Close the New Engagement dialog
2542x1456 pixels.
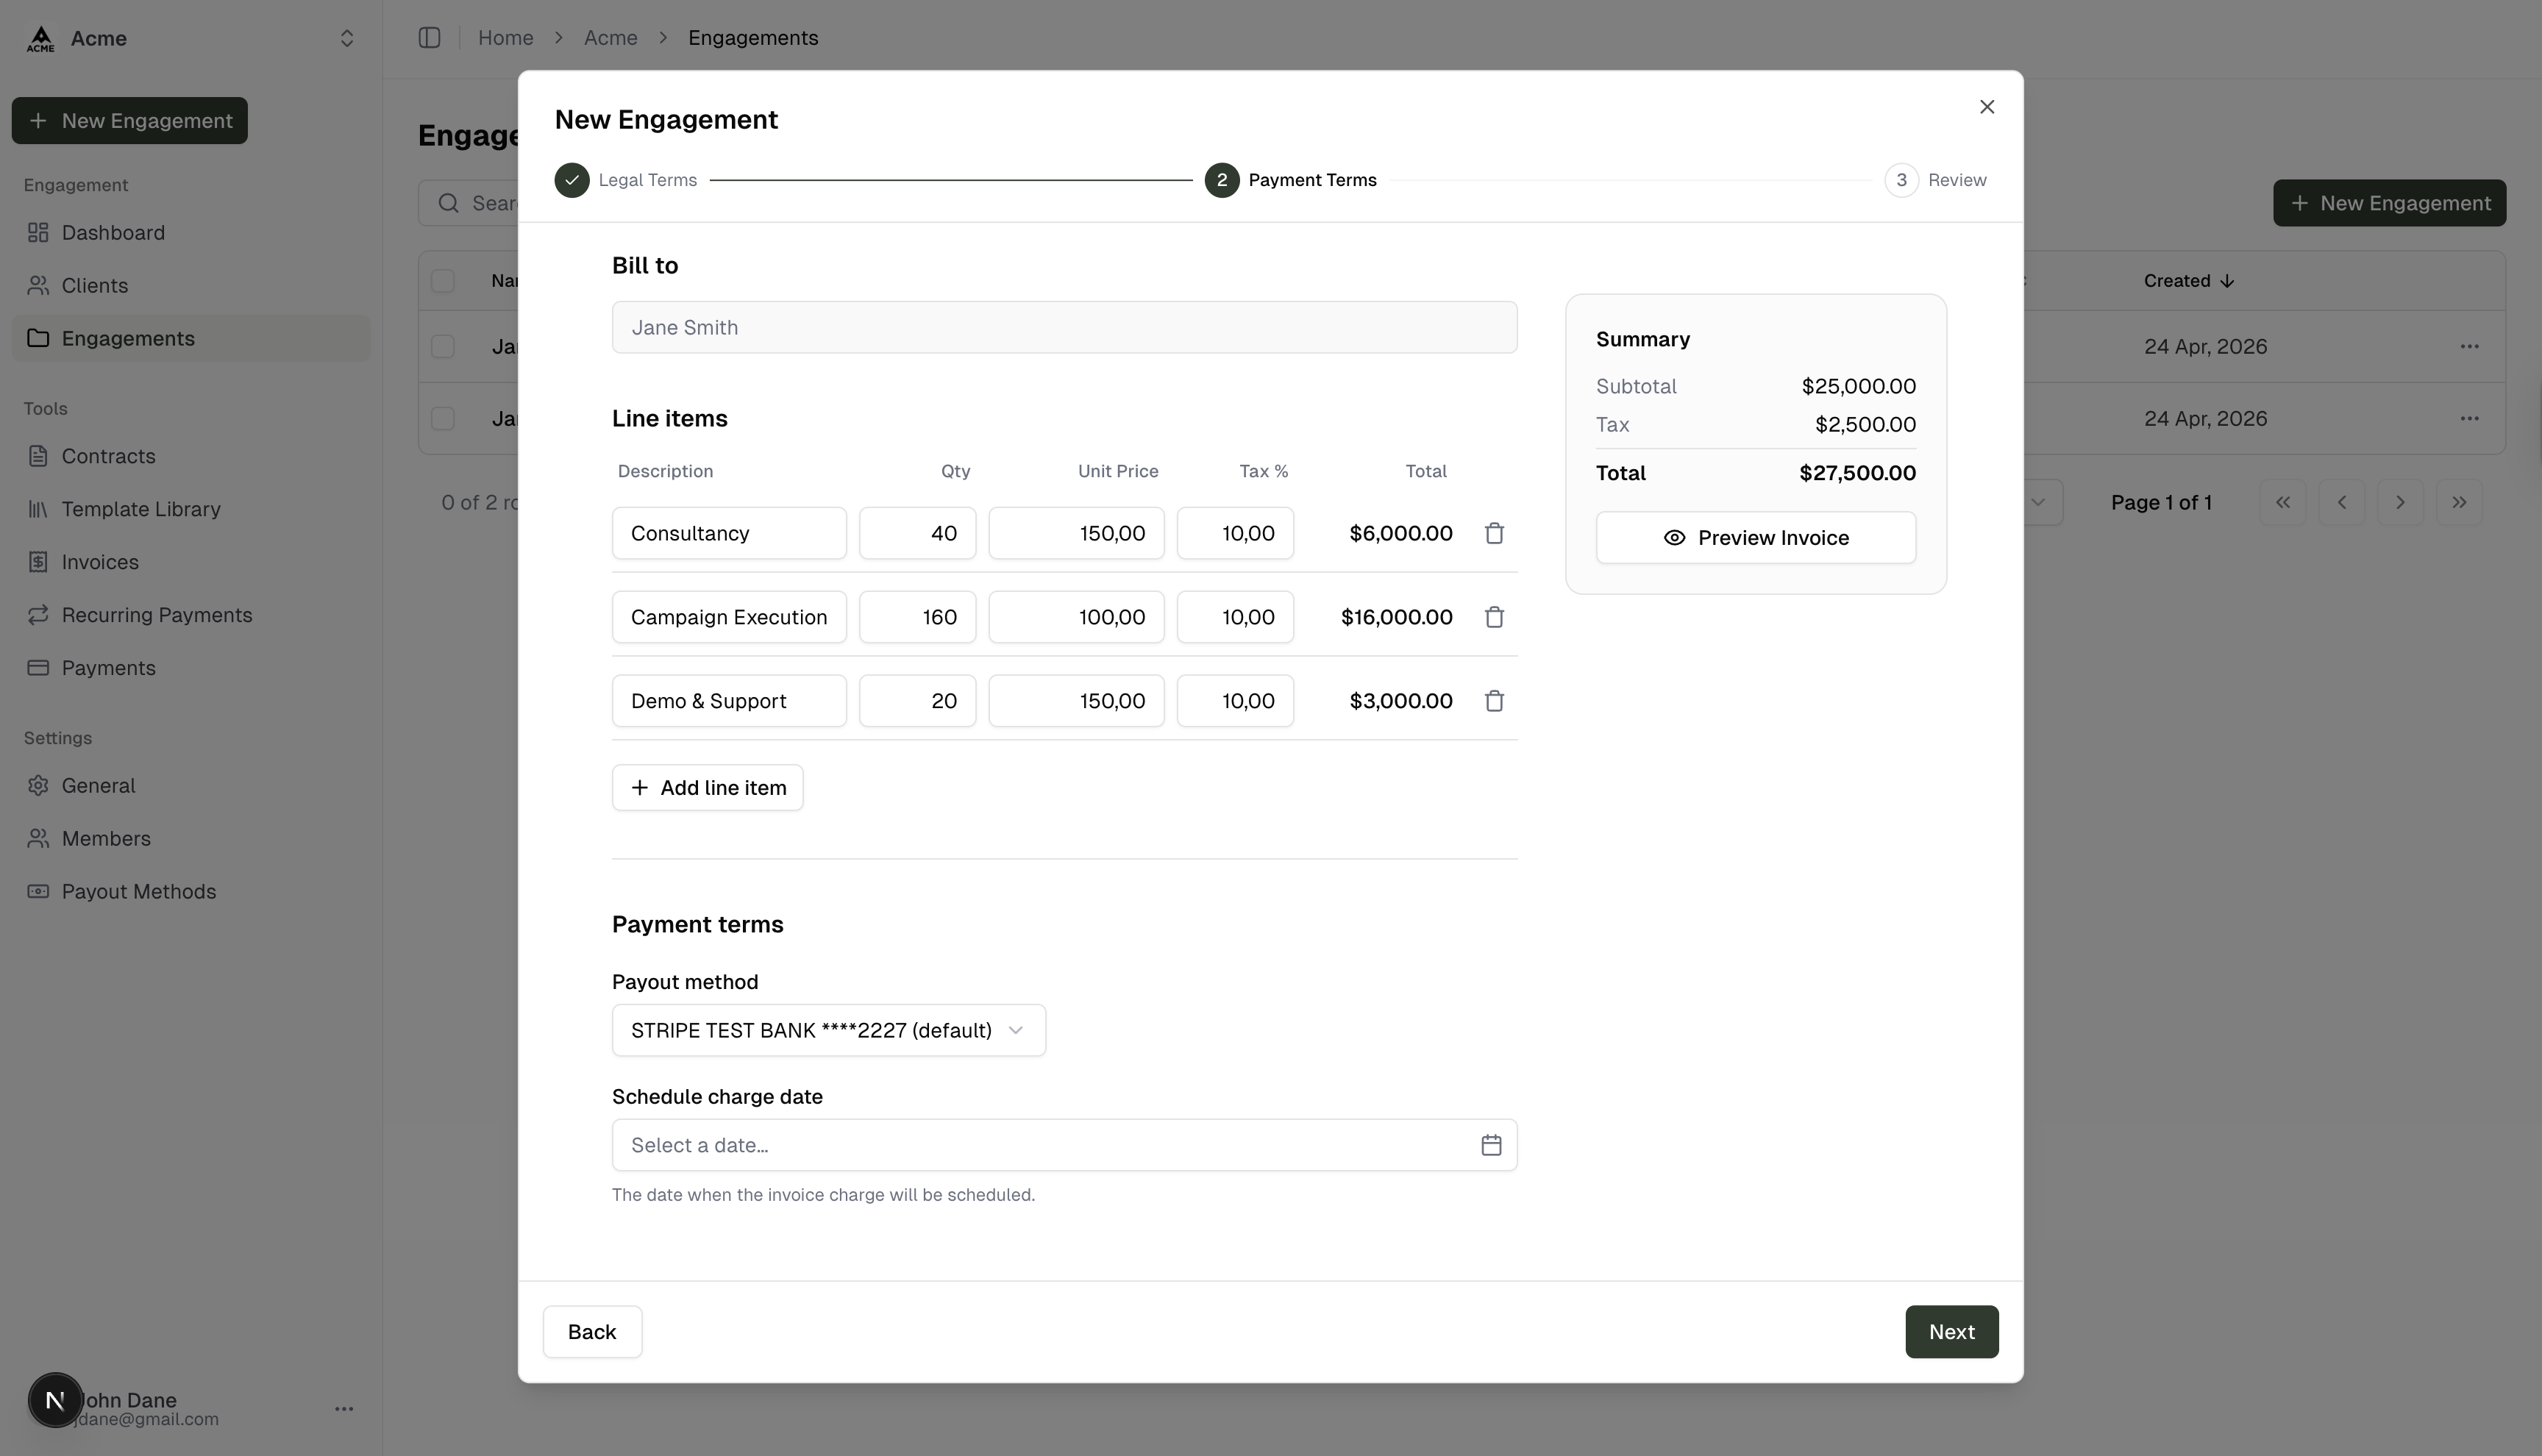1987,107
